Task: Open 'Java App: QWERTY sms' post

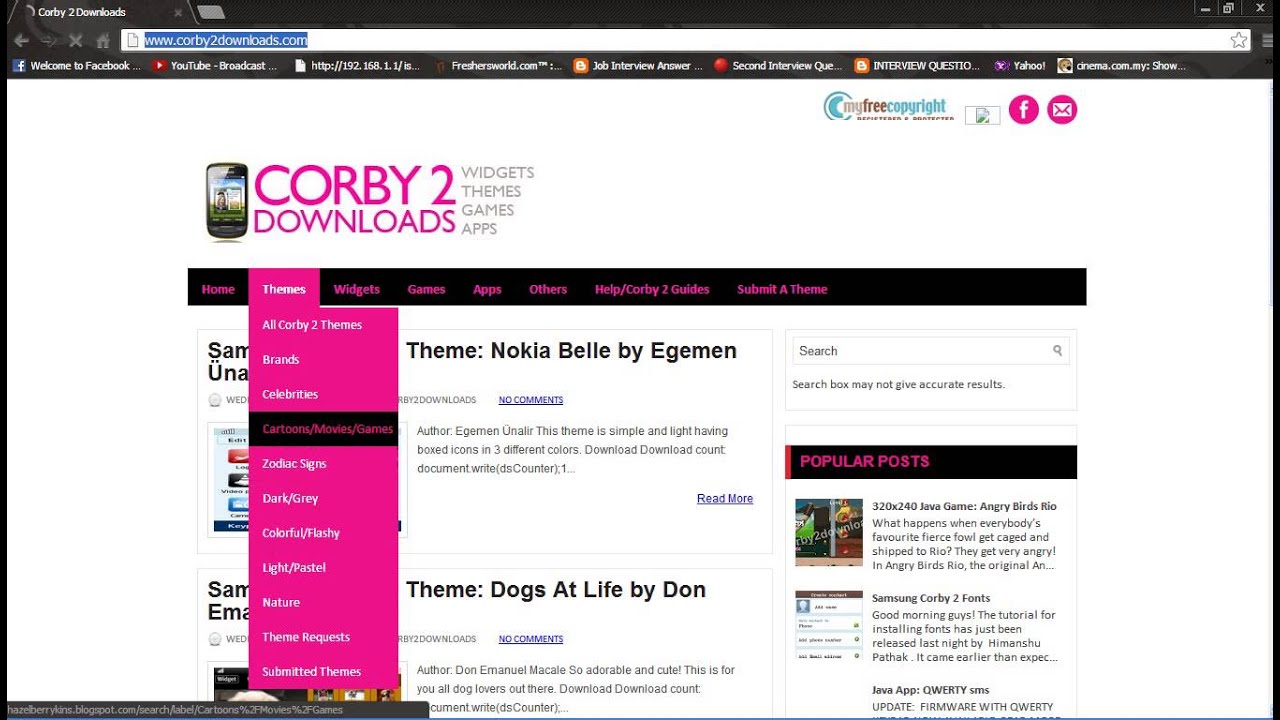Action: pyautogui.click(x=930, y=690)
